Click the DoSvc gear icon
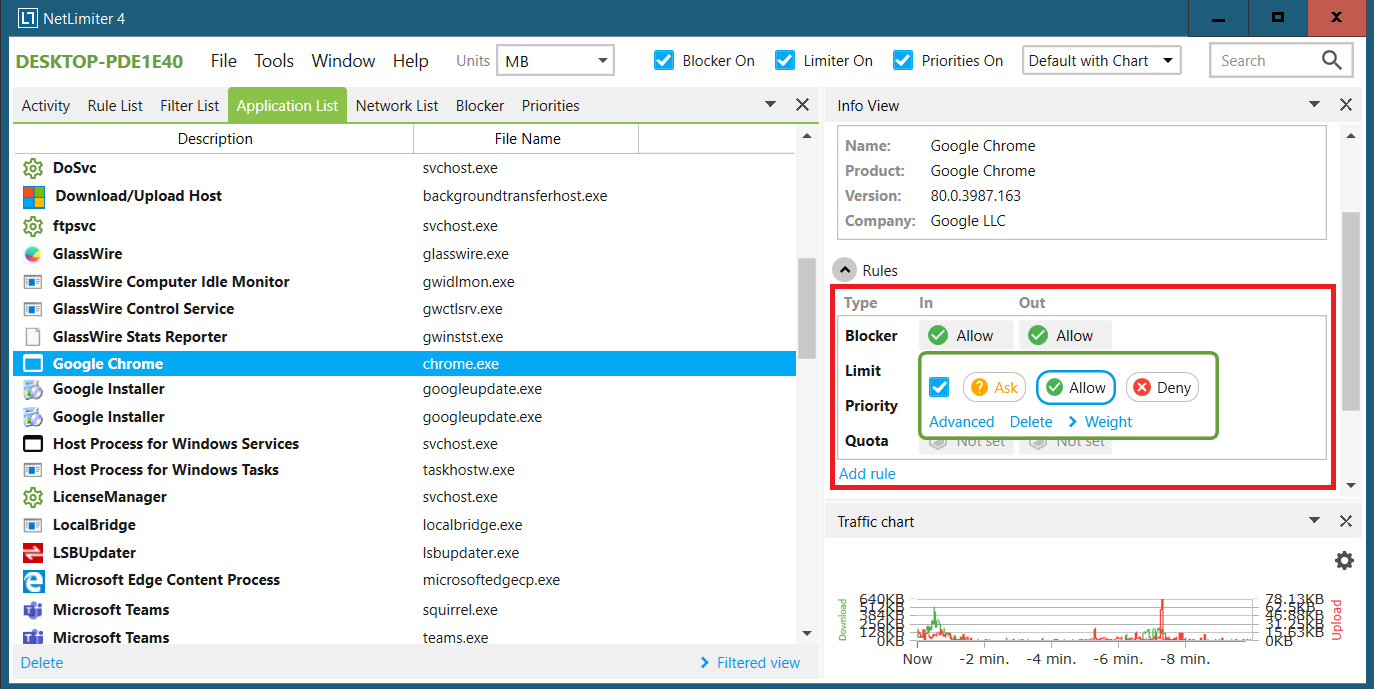The width and height of the screenshot is (1374, 689). pyautogui.click(x=34, y=168)
